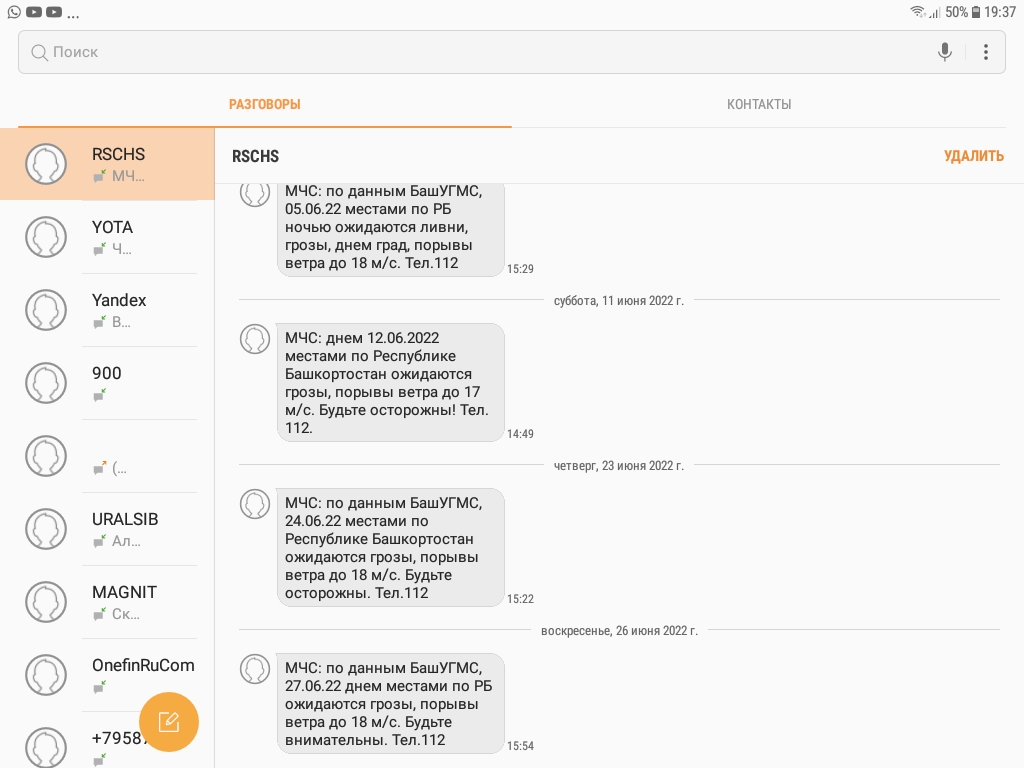Tap the compose new message button
Viewport: 1024px width, 768px height.
(x=169, y=721)
